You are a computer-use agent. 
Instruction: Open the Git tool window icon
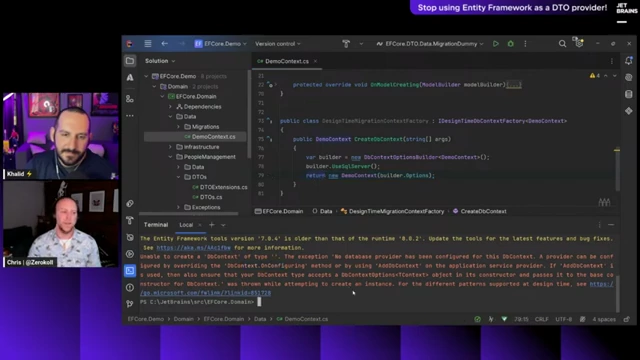click(130, 304)
